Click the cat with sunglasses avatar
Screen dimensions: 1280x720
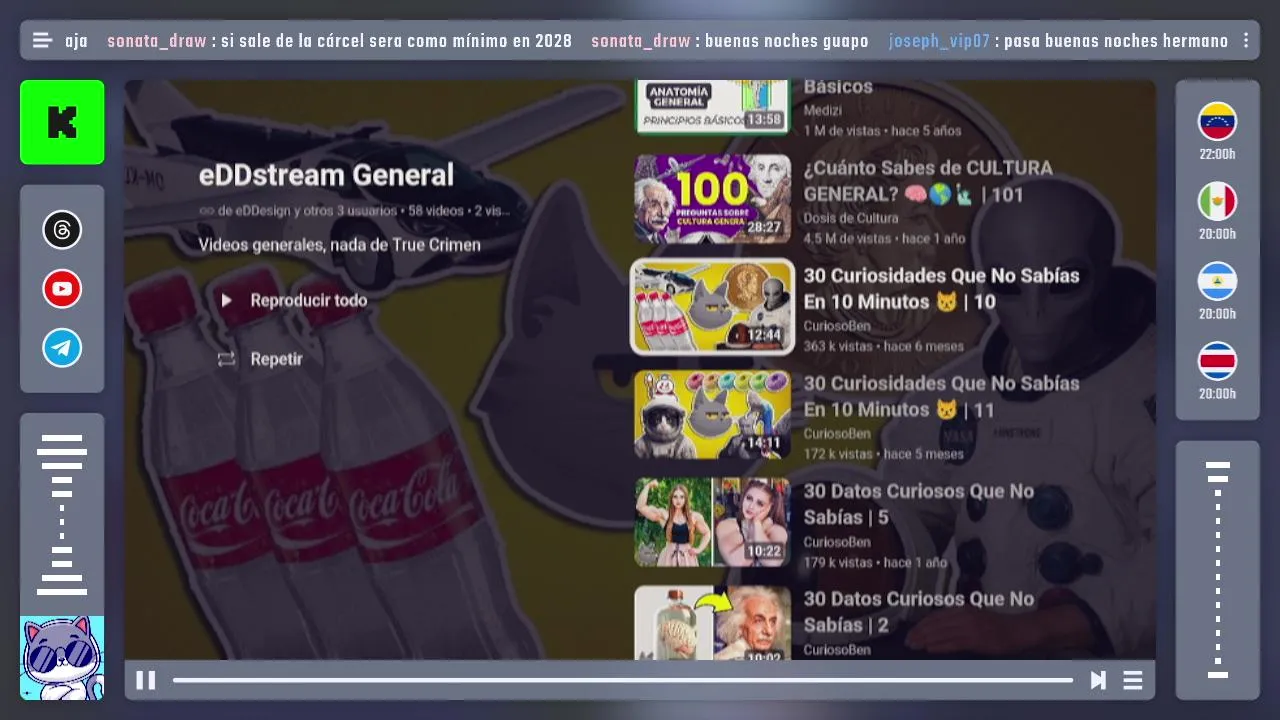coord(62,658)
